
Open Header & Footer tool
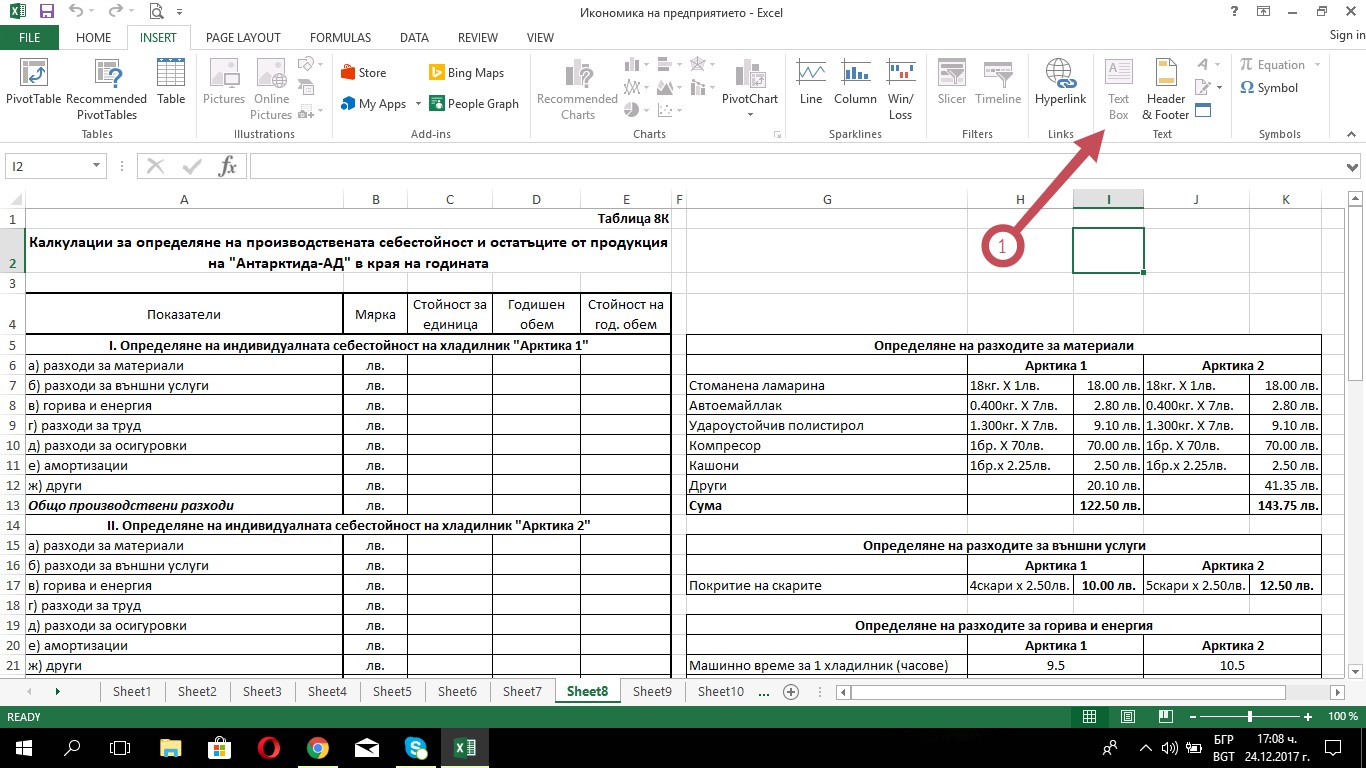click(x=1166, y=88)
